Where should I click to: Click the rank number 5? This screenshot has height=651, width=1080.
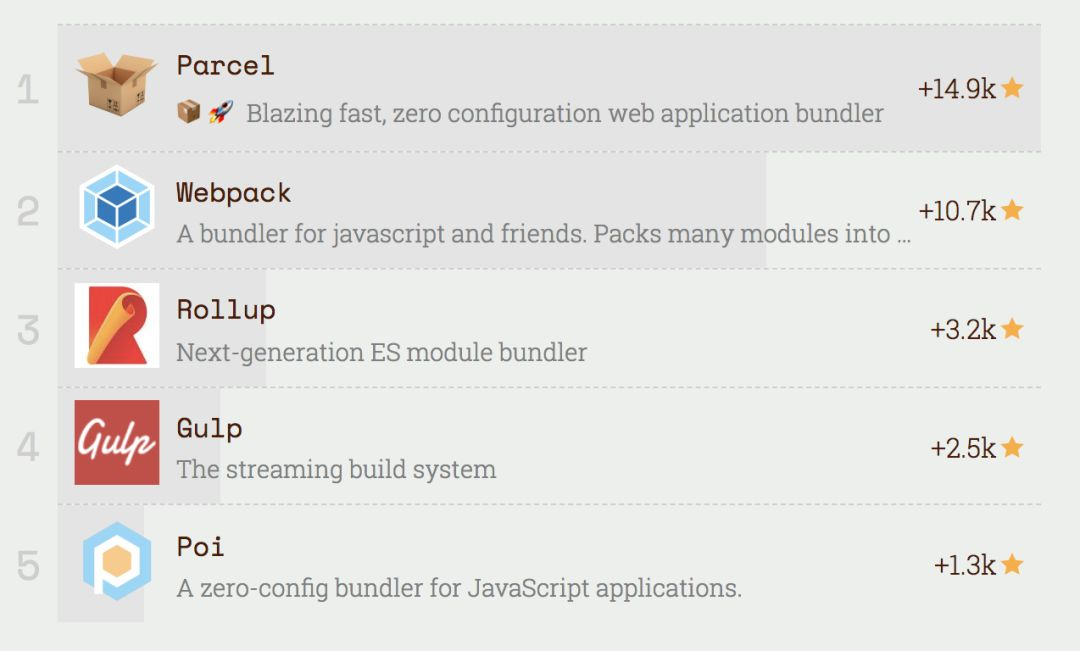tap(28, 566)
